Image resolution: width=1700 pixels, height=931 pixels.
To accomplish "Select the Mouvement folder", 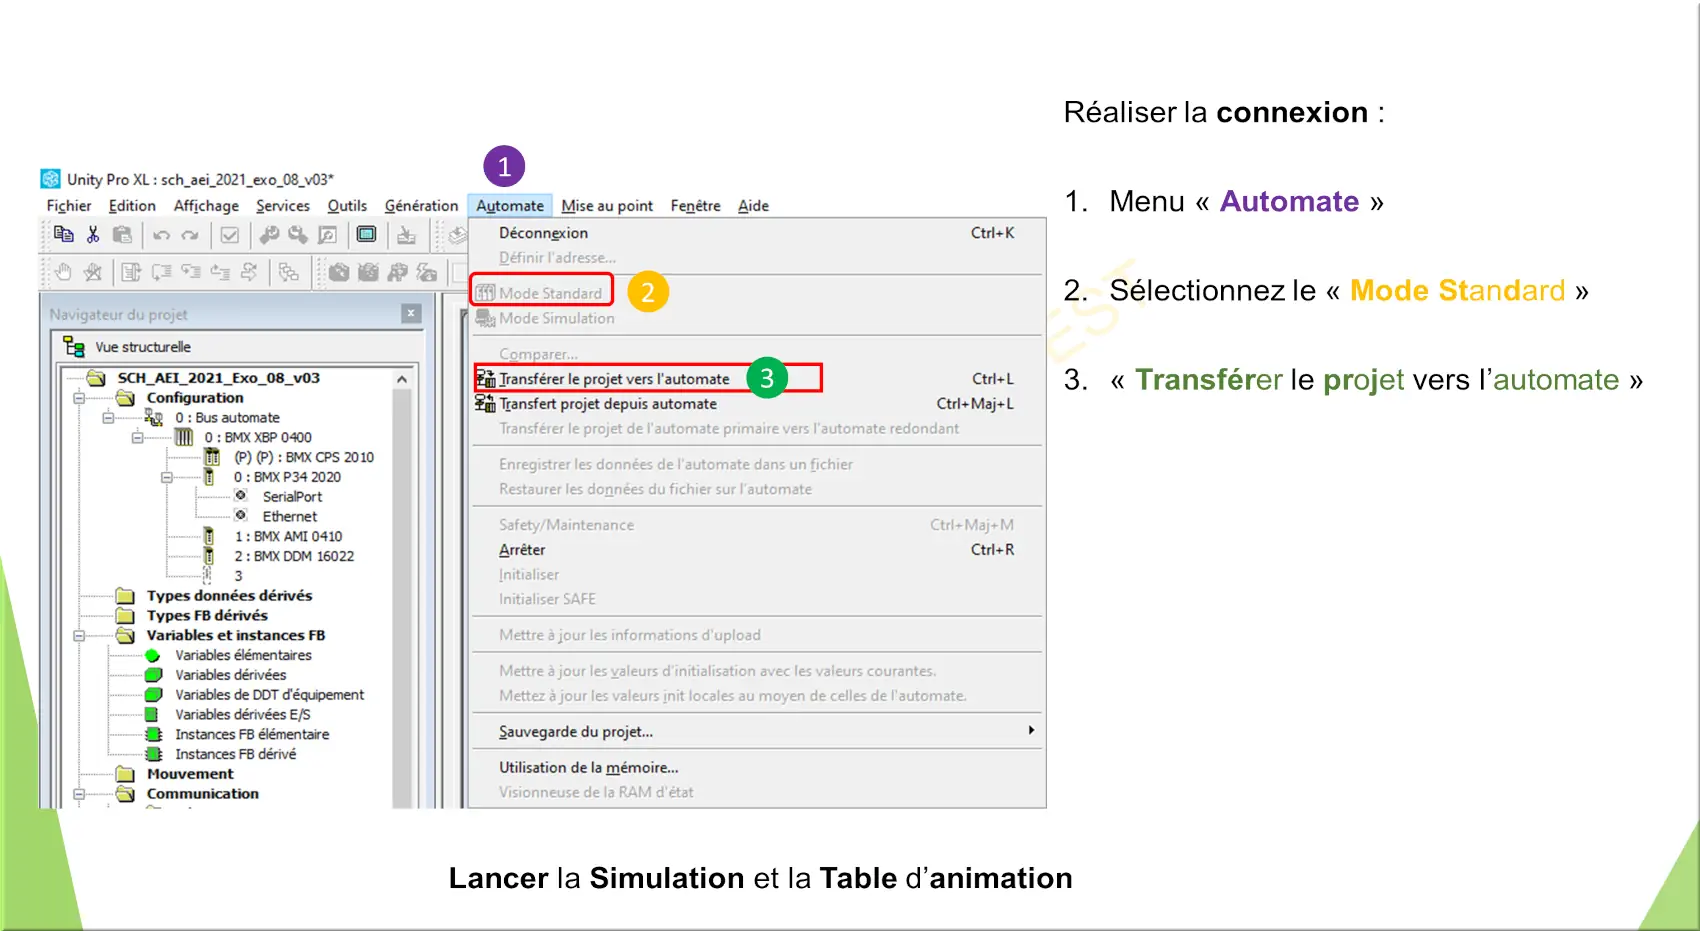I will (x=190, y=774).
